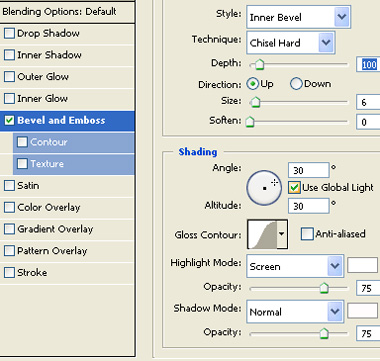
Task: Click the Angle value field
Action: (x=309, y=170)
